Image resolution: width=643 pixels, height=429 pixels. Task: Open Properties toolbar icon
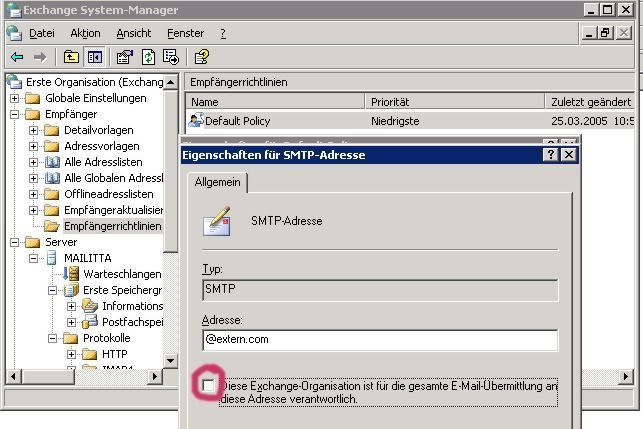click(125, 57)
